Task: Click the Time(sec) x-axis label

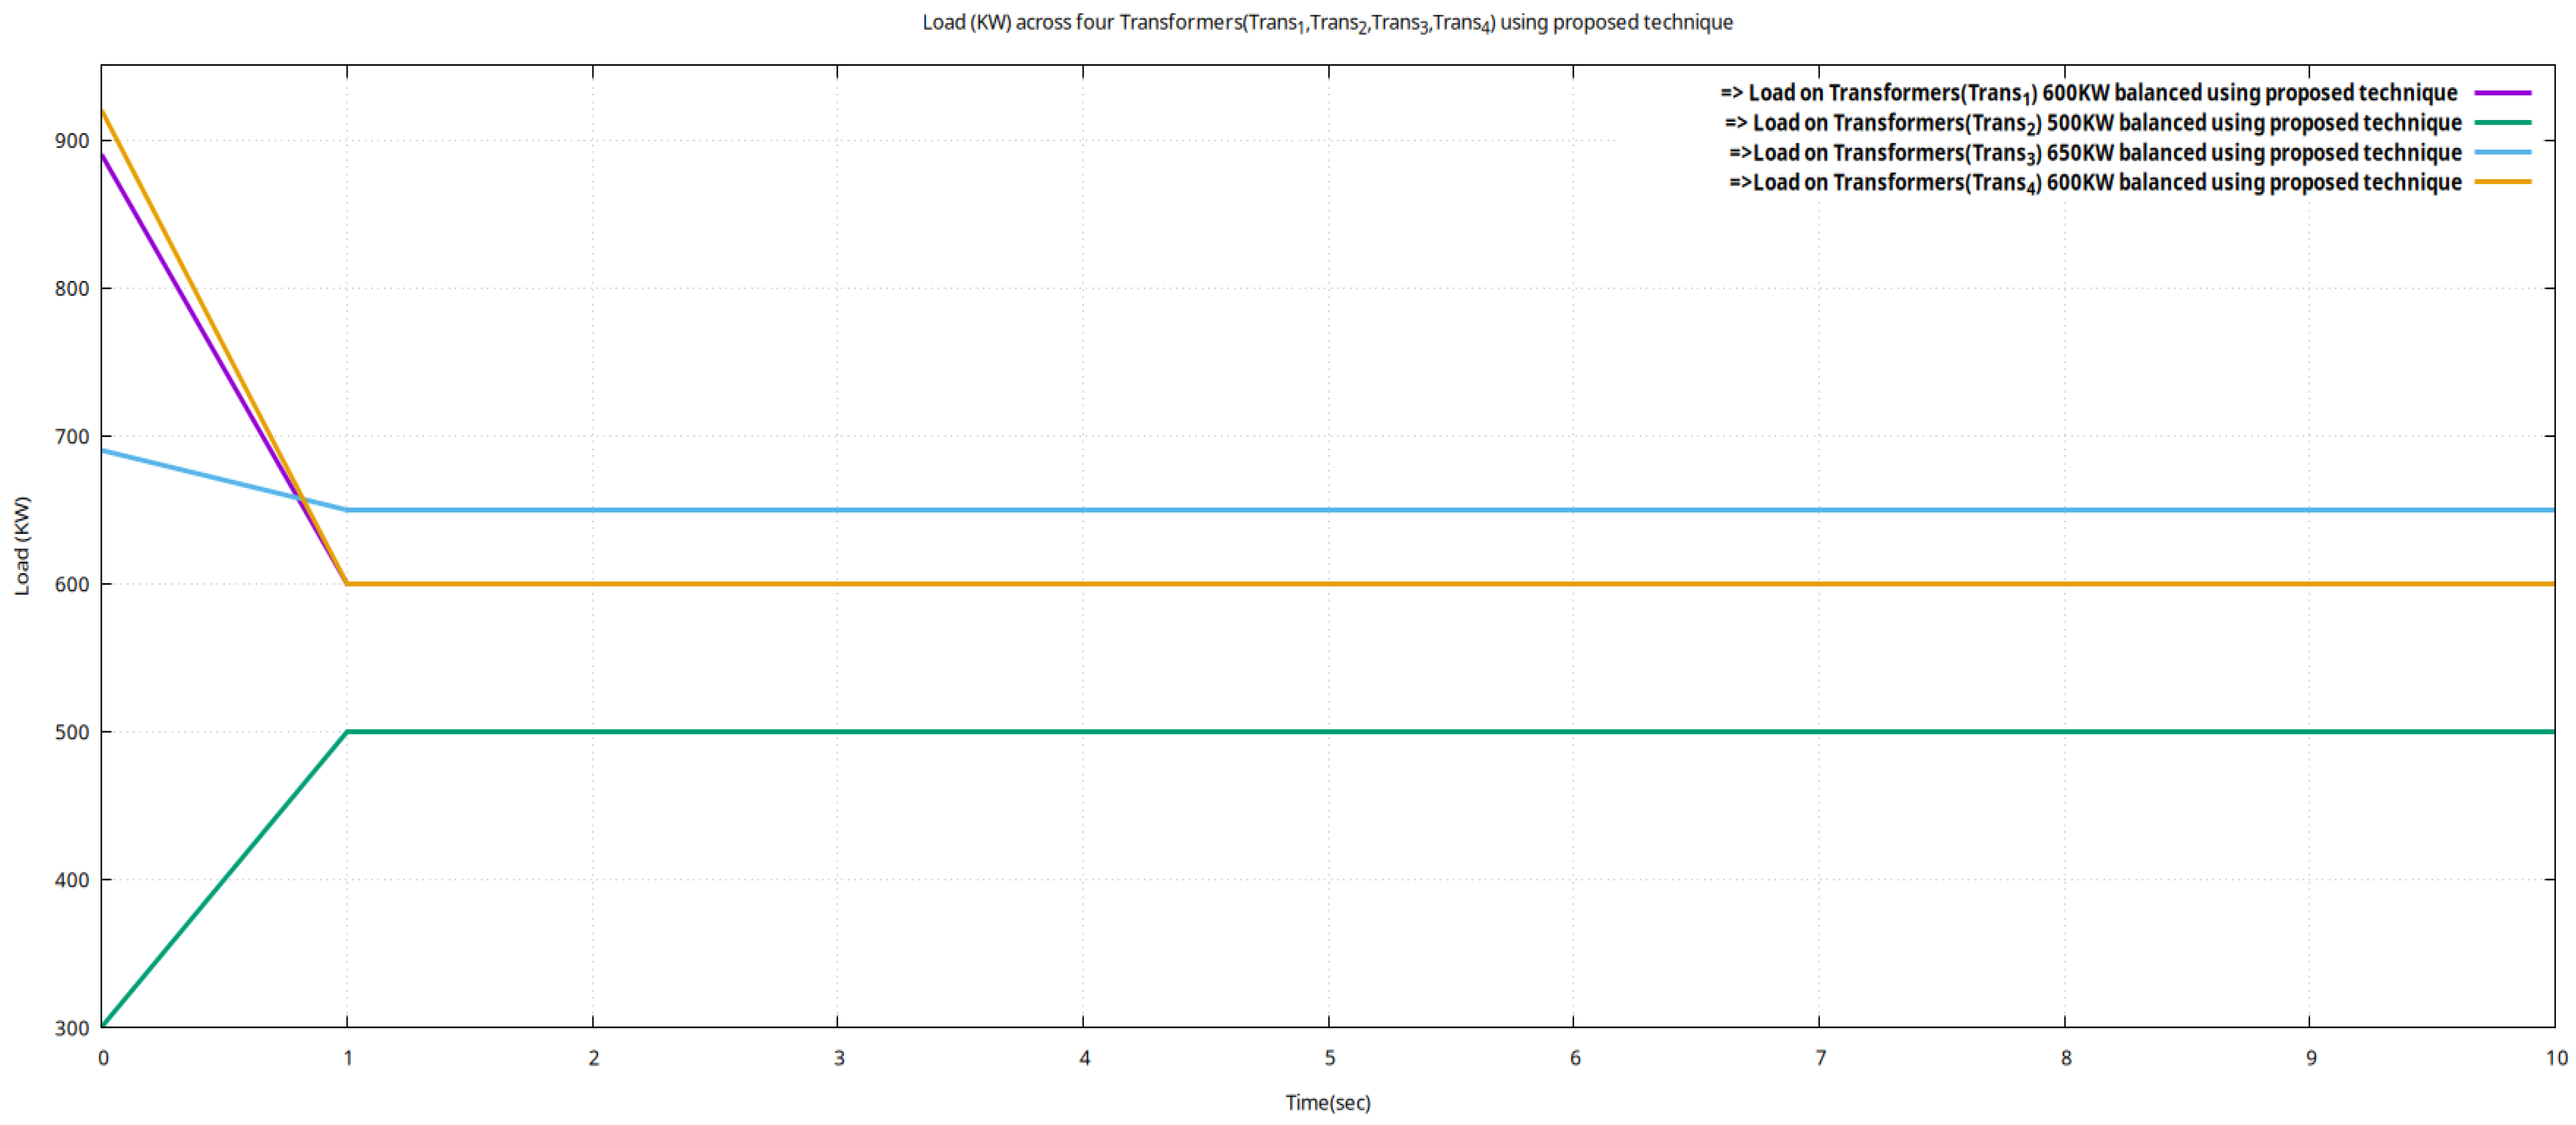Action: click(1327, 1102)
